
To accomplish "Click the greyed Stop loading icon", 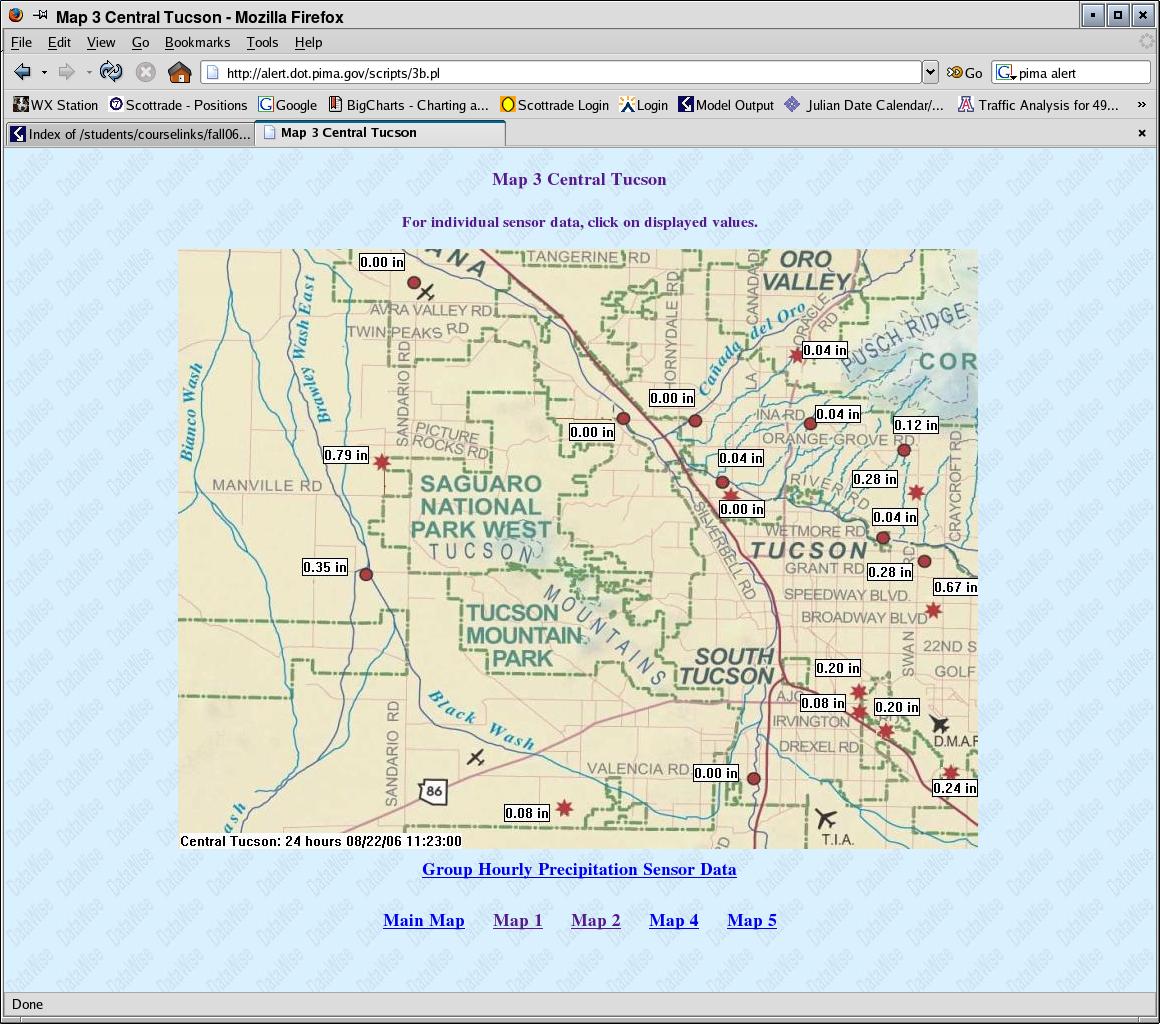I will (x=146, y=72).
